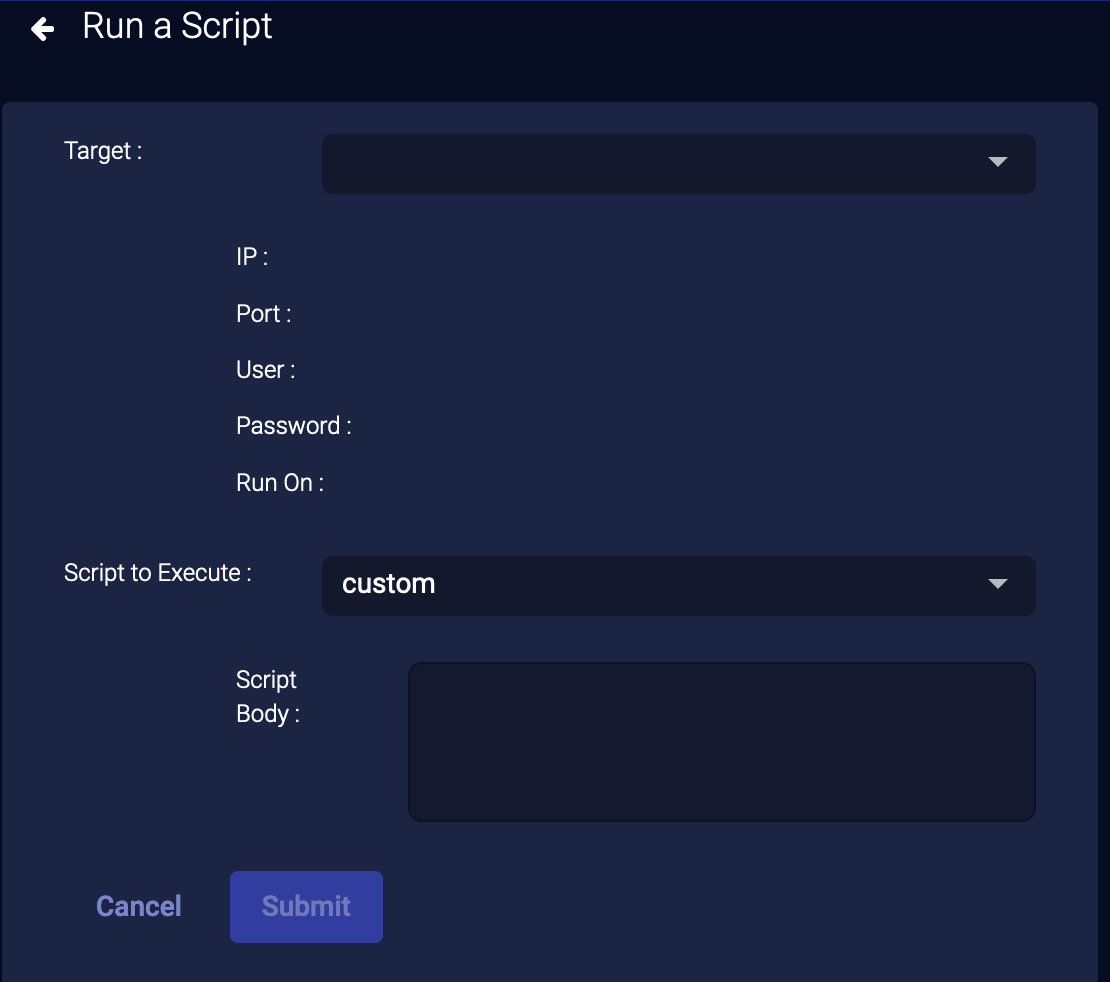Click the 'Target :' field label
This screenshot has height=982, width=1110.
[103, 151]
